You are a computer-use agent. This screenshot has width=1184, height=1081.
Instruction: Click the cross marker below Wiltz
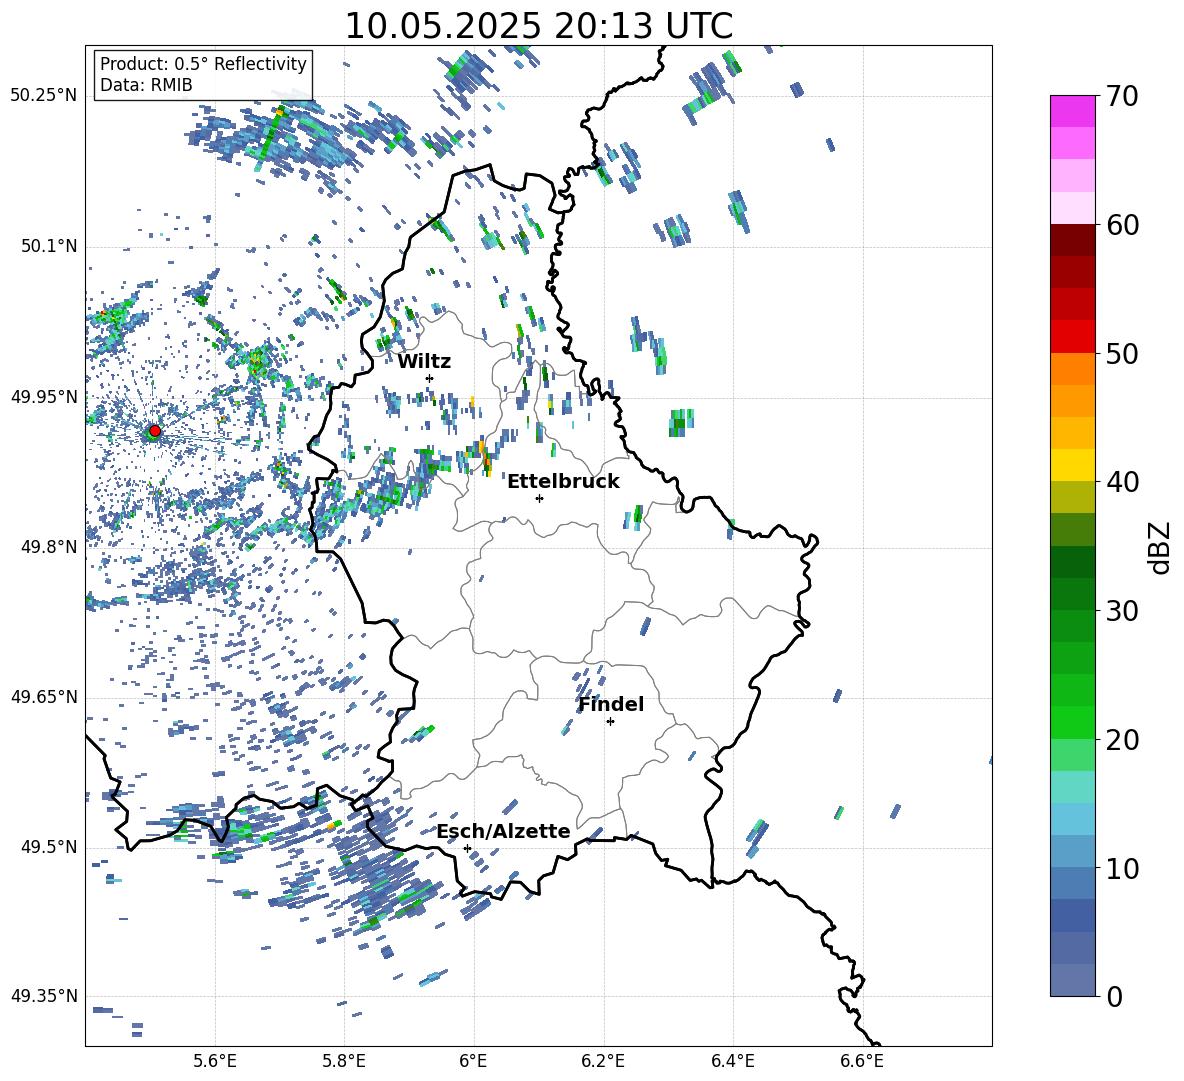(430, 378)
